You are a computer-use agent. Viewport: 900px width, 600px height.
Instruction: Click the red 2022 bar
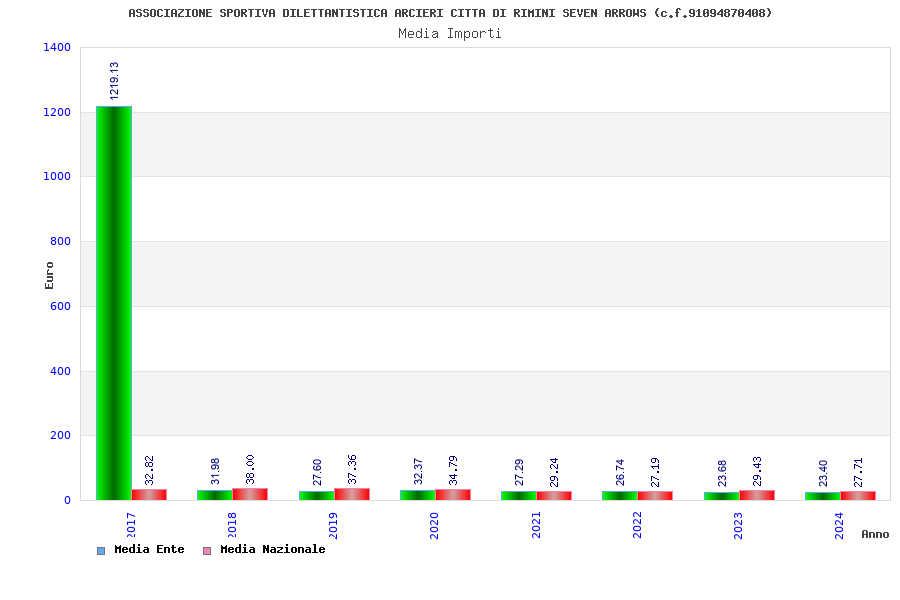[655, 496]
